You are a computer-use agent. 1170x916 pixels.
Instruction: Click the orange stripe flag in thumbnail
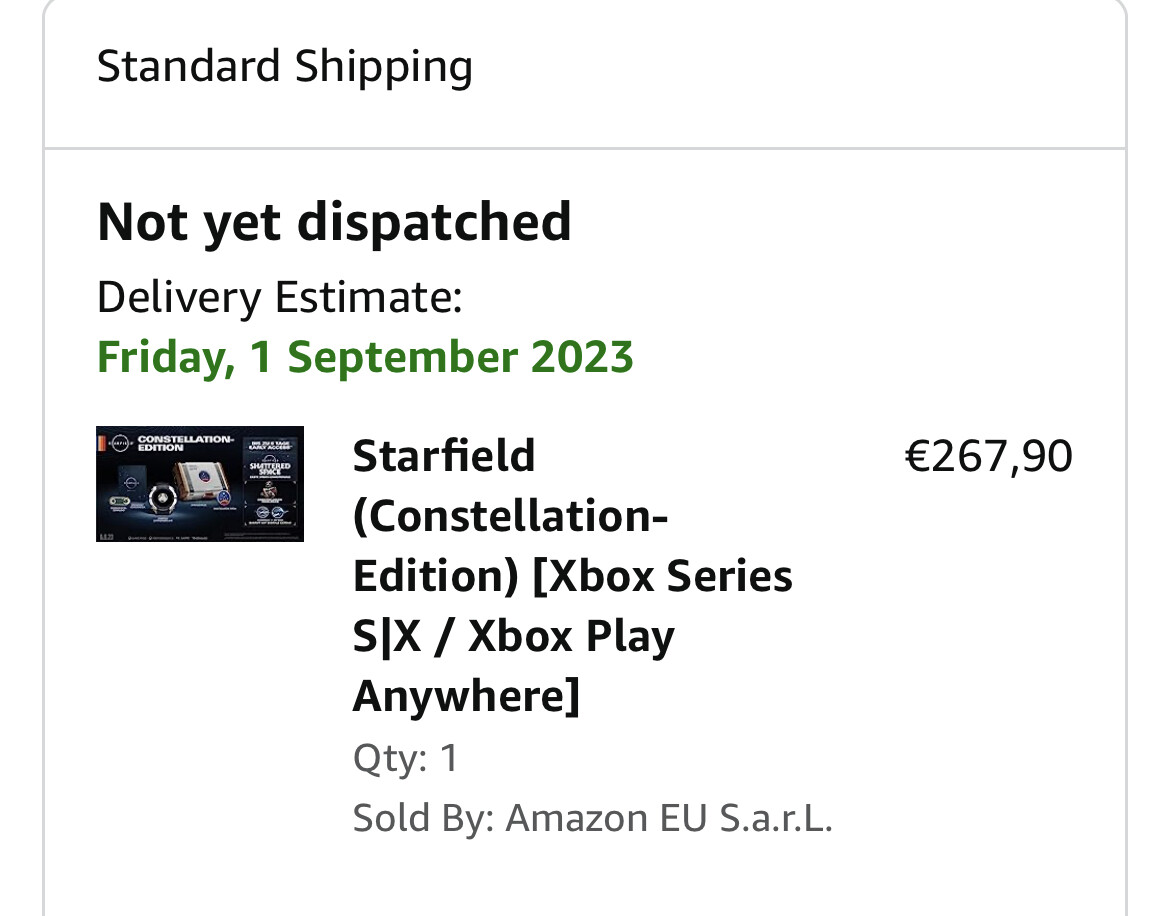pyautogui.click(x=101, y=443)
